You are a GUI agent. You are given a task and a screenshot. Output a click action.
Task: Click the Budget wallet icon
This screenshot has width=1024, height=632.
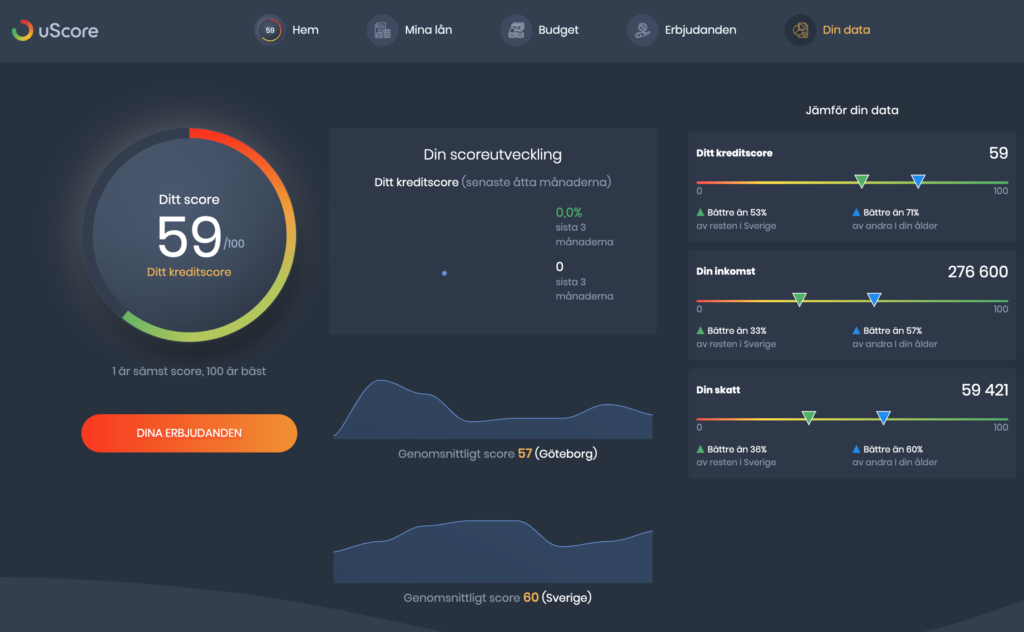click(x=516, y=30)
